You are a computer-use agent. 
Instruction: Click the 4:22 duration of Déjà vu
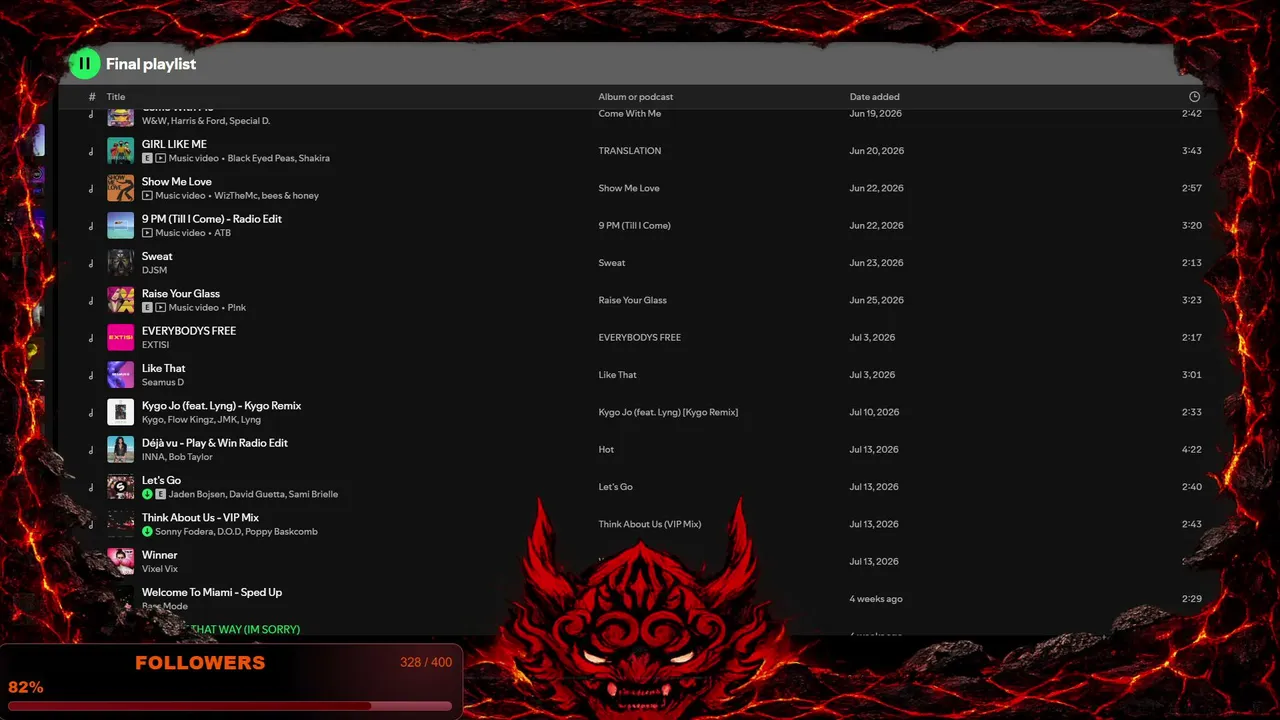(1192, 450)
